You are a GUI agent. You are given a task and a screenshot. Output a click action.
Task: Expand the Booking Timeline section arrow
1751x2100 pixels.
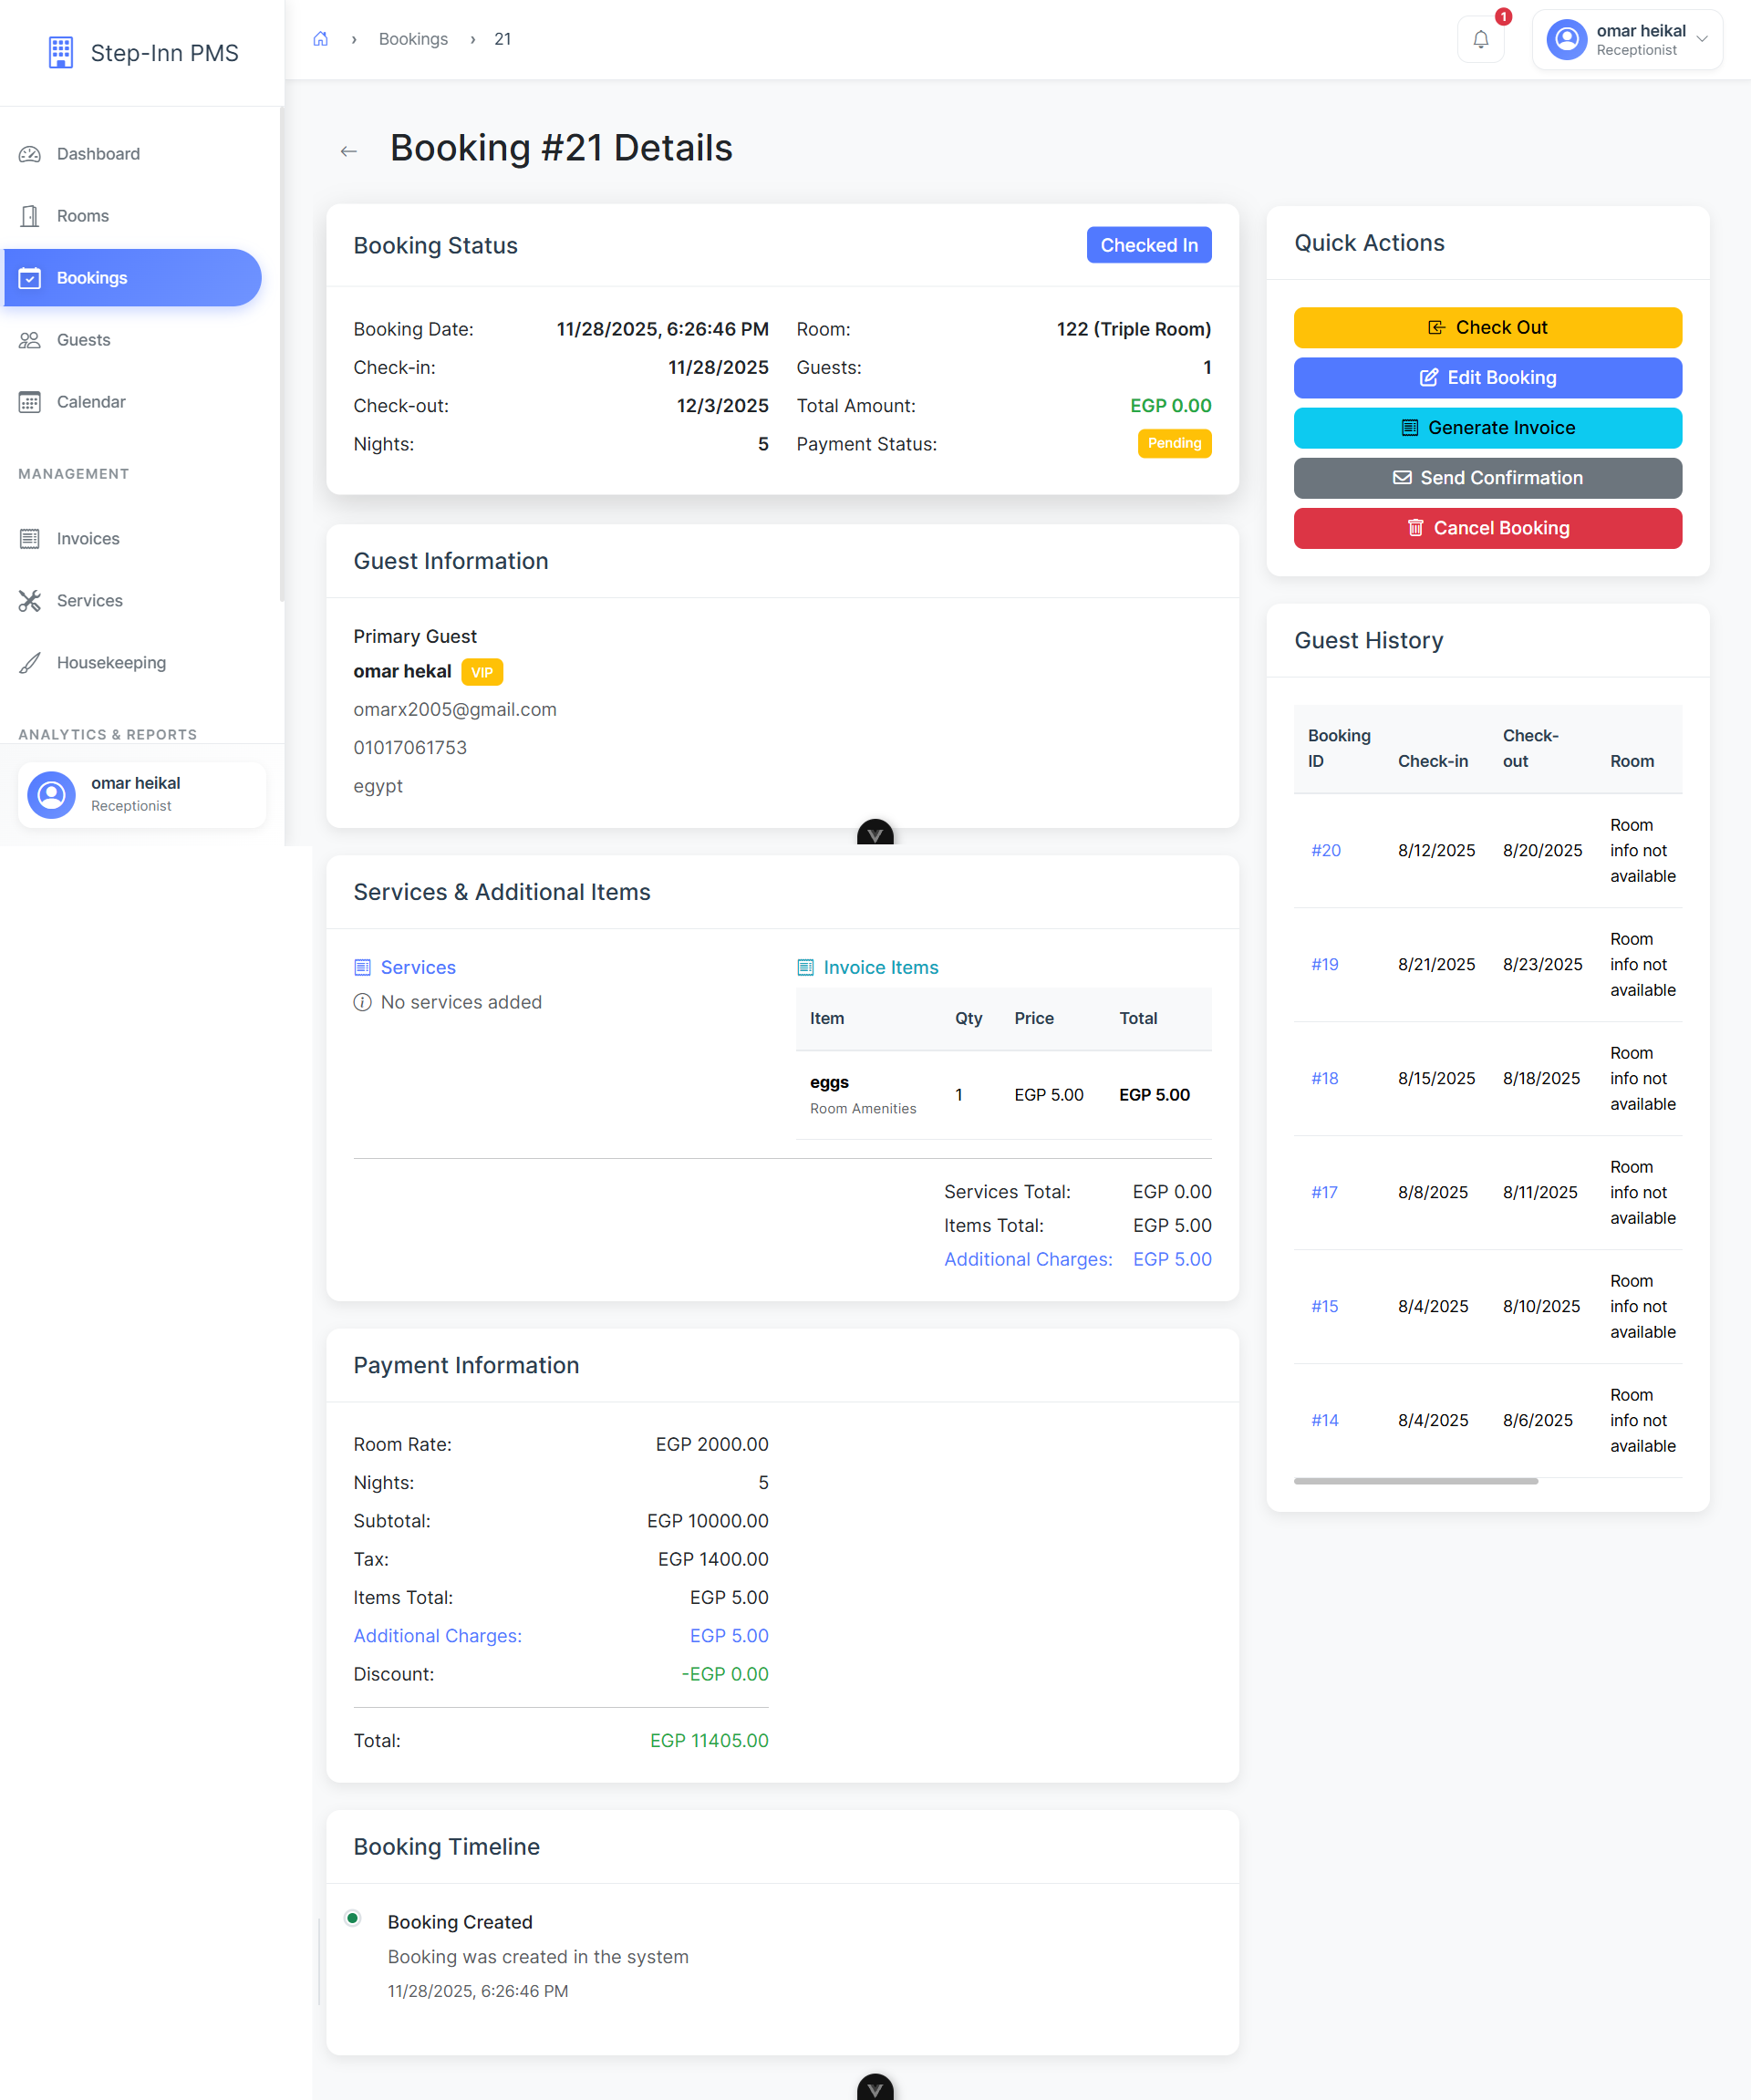click(875, 2086)
